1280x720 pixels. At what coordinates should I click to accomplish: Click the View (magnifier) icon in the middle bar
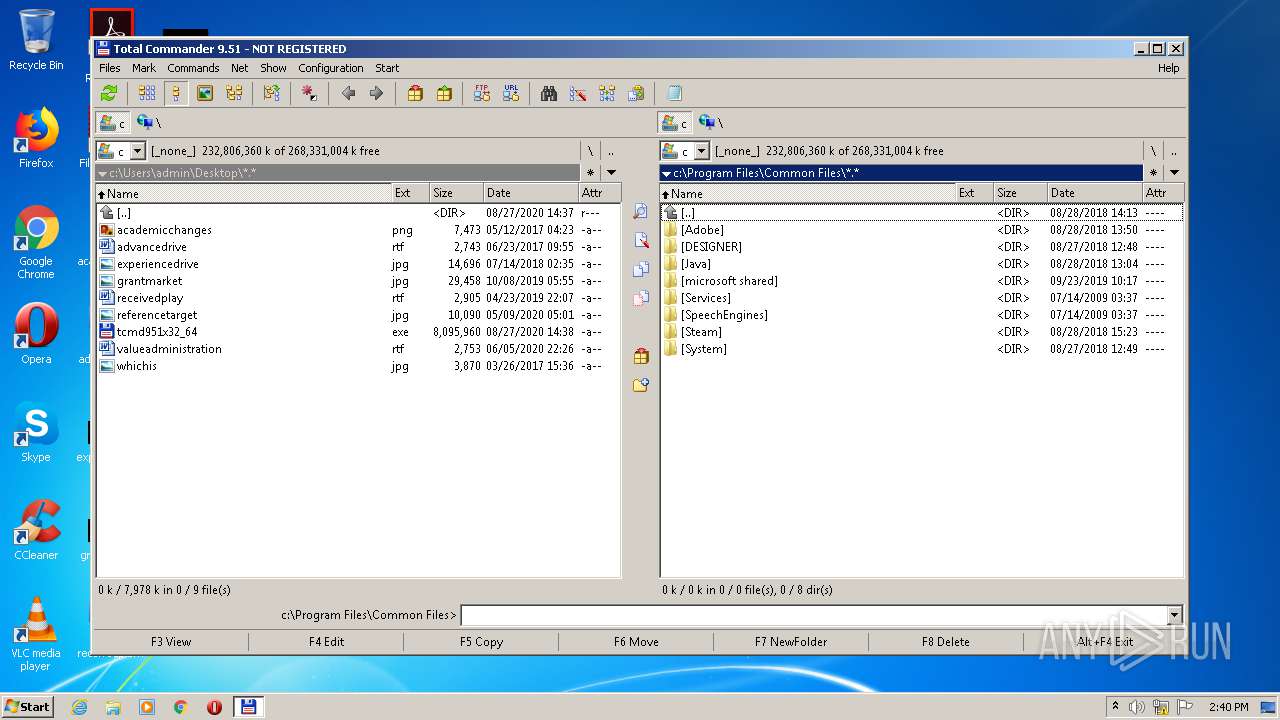tap(641, 212)
